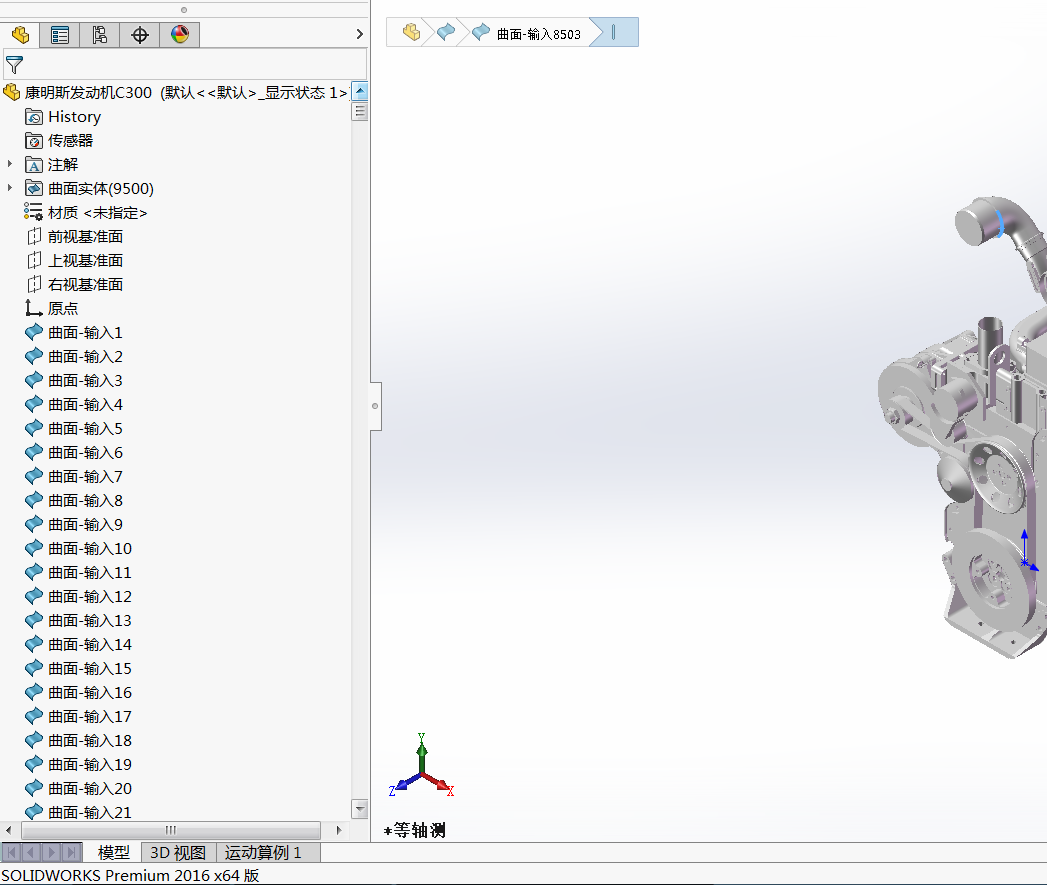Click the surface icon of 曲面-输入17
The width and height of the screenshot is (1047, 885).
point(33,716)
